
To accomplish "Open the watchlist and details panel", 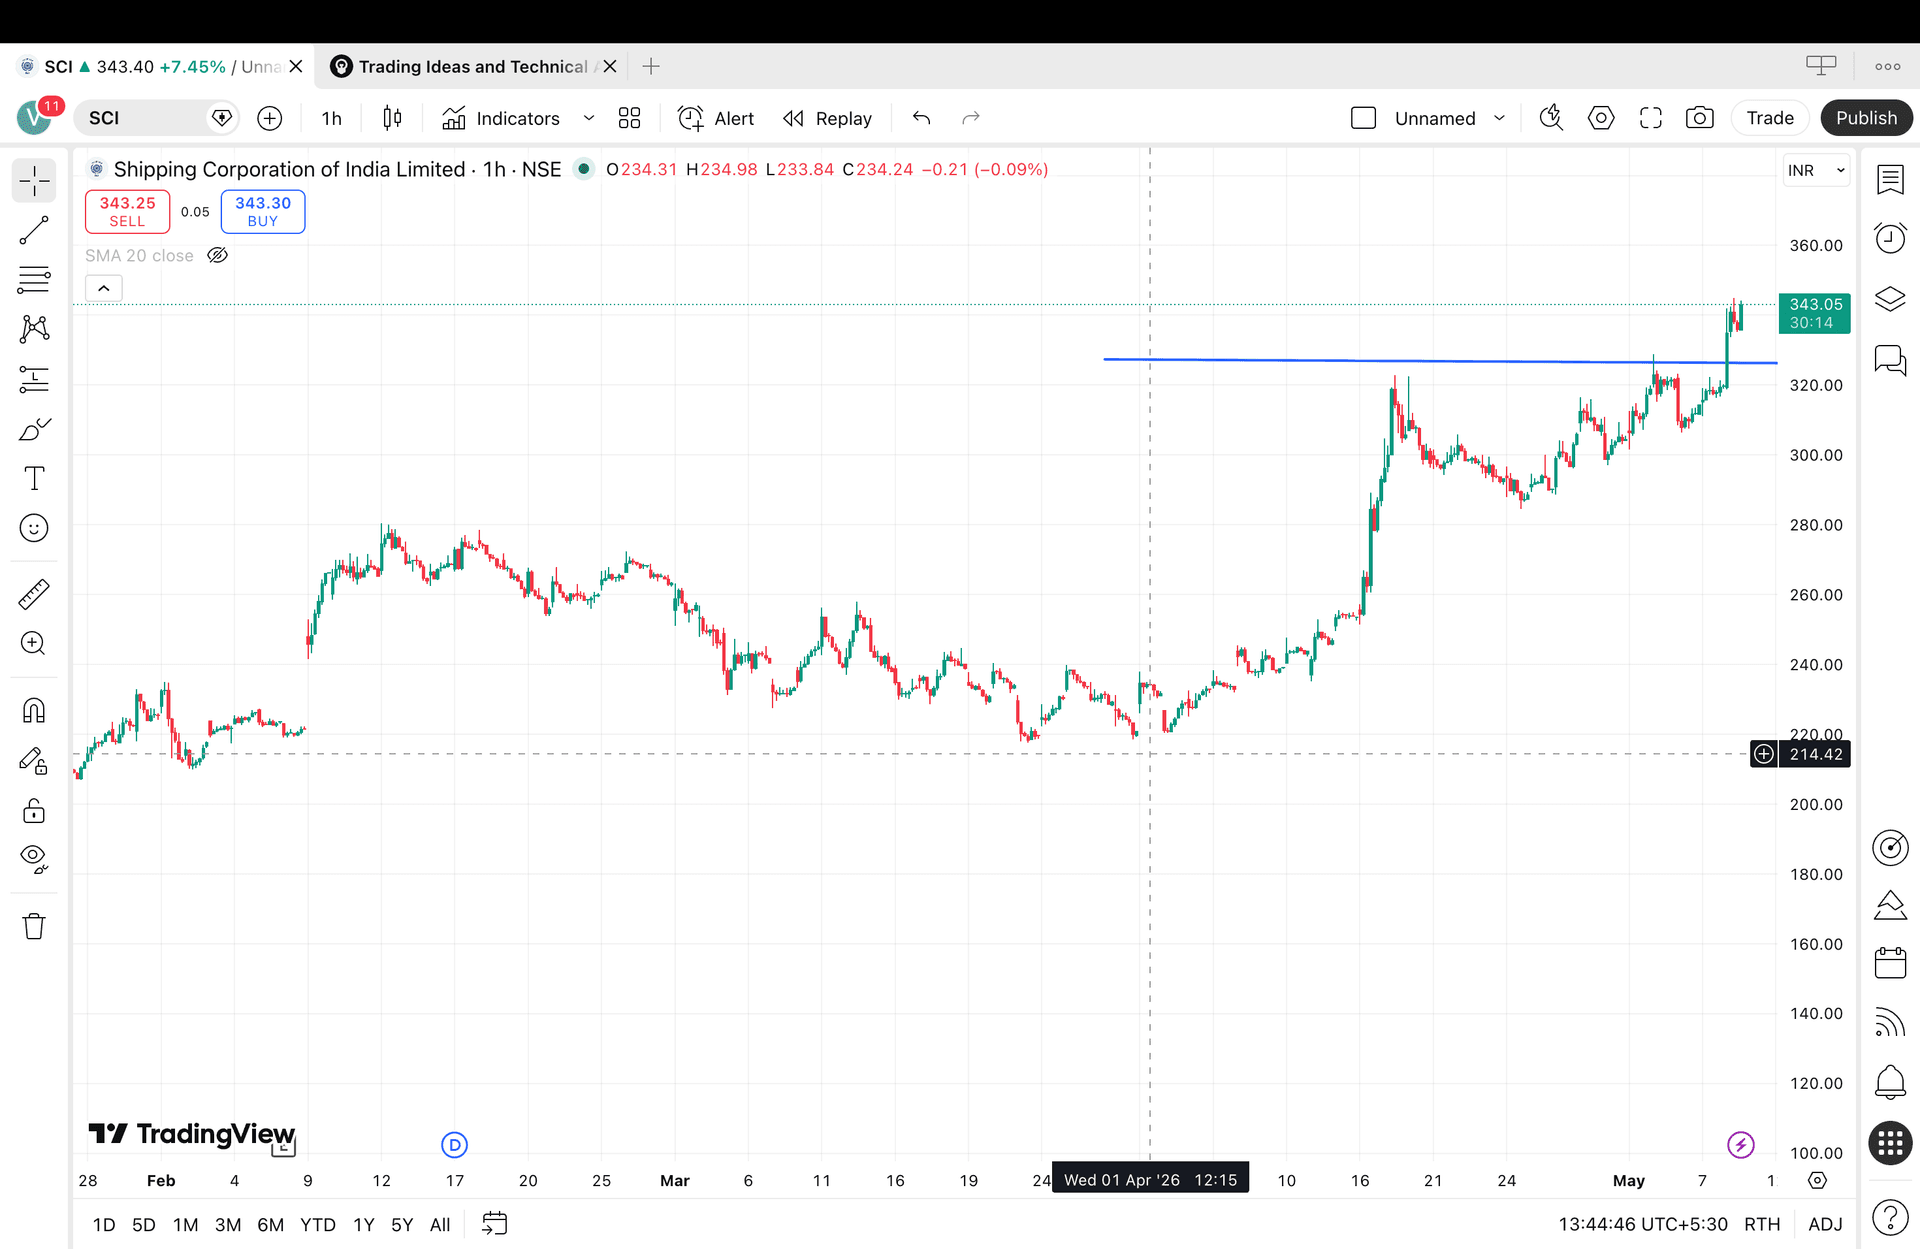I will [1890, 180].
